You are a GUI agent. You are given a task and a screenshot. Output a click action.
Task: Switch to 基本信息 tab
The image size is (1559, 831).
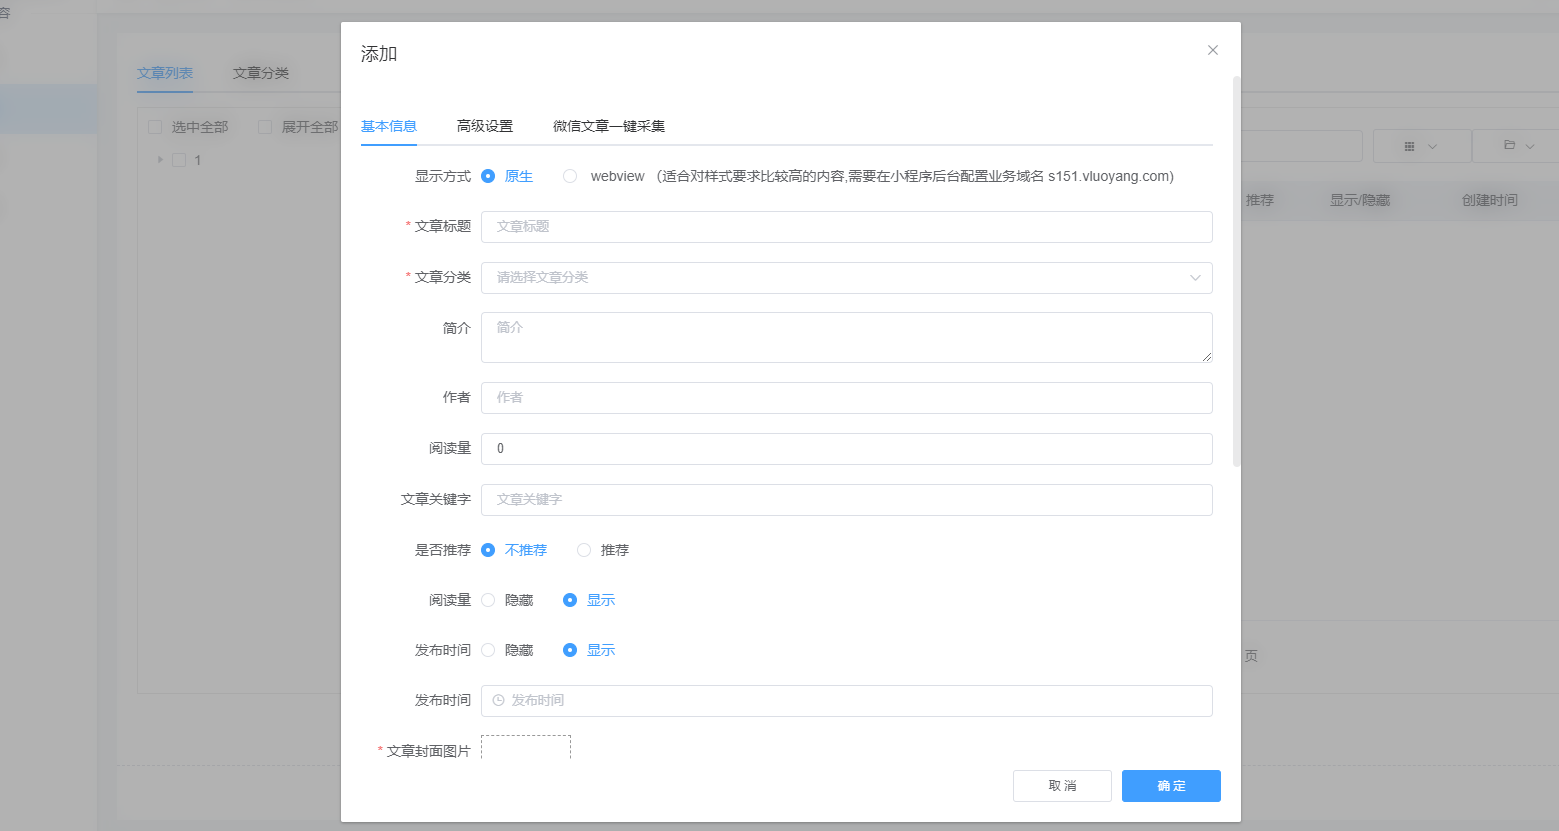(x=389, y=126)
